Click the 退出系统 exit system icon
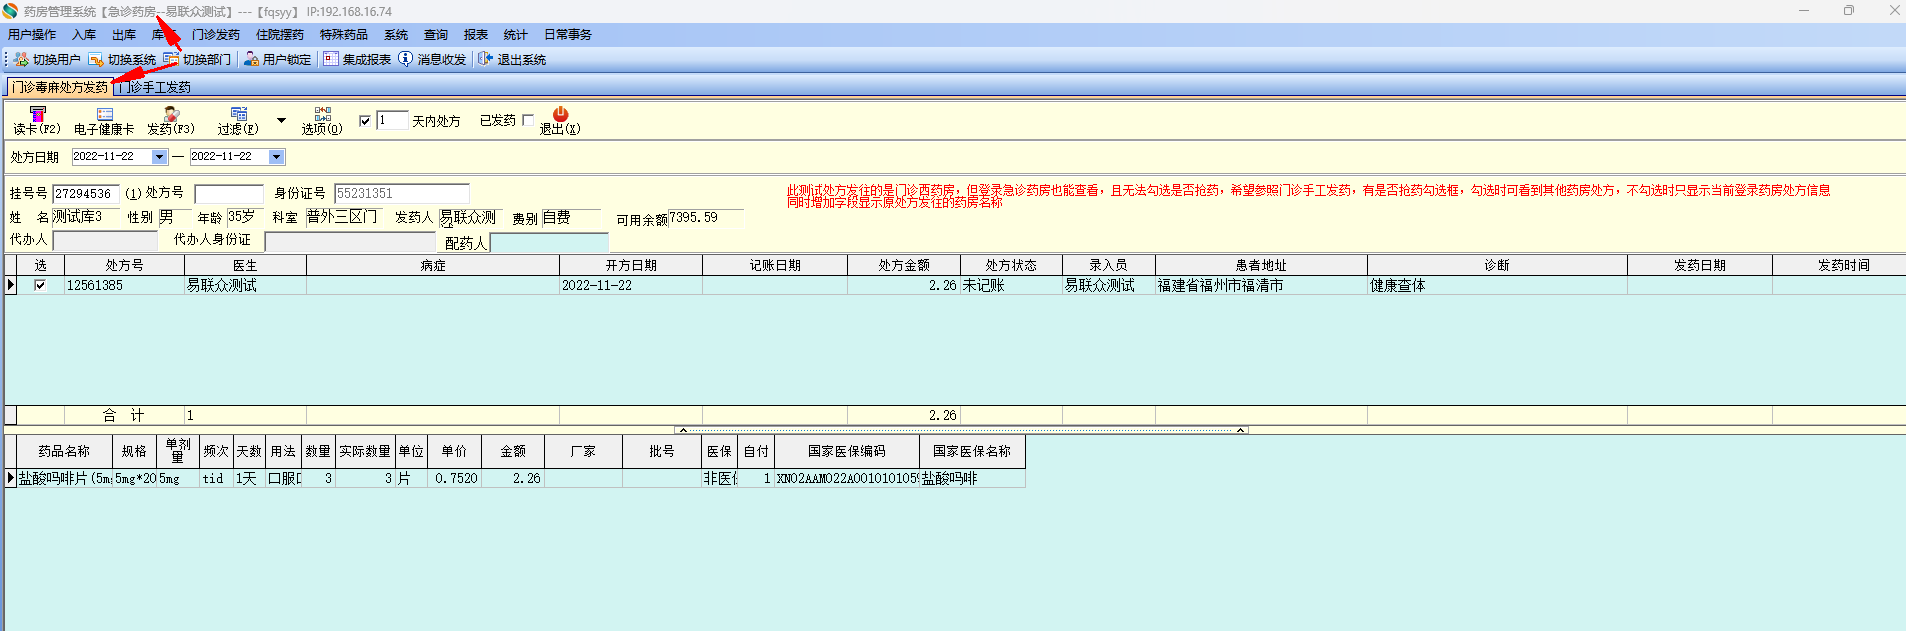1906x631 pixels. [x=485, y=59]
